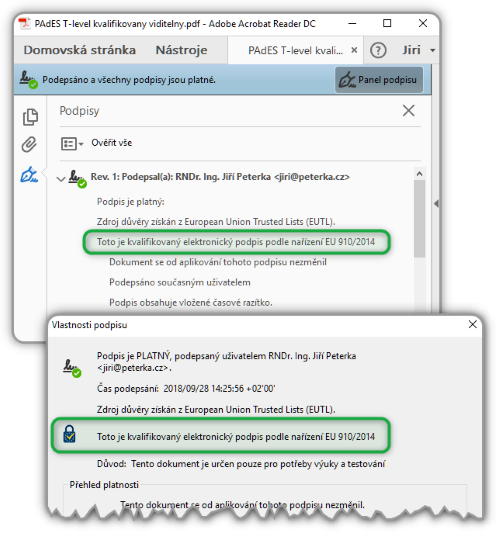Switch to Nástroje tab

tap(182, 50)
